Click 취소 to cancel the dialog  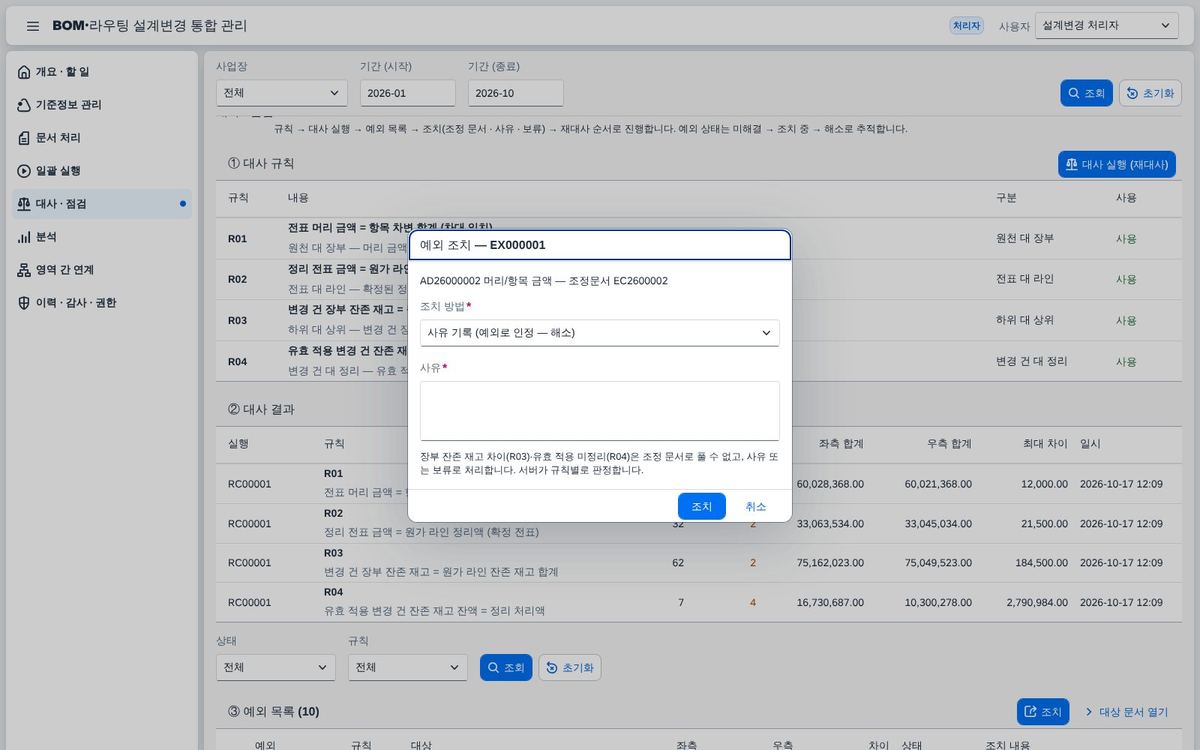click(756, 506)
